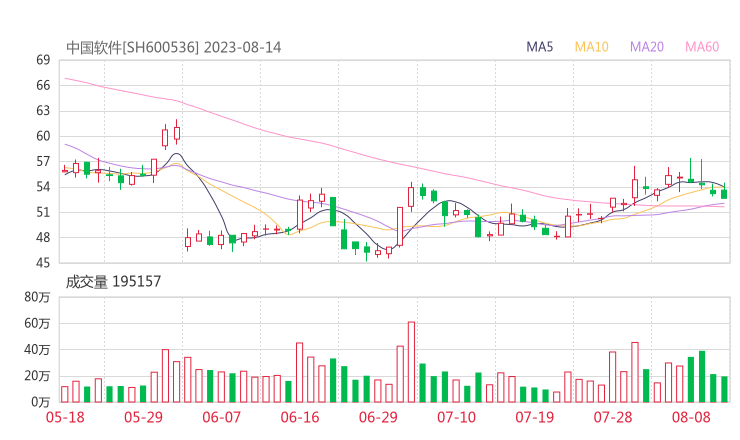The height and width of the screenshot is (440, 740).
Task: Click the 48 price axis label
Action: (x=43, y=237)
